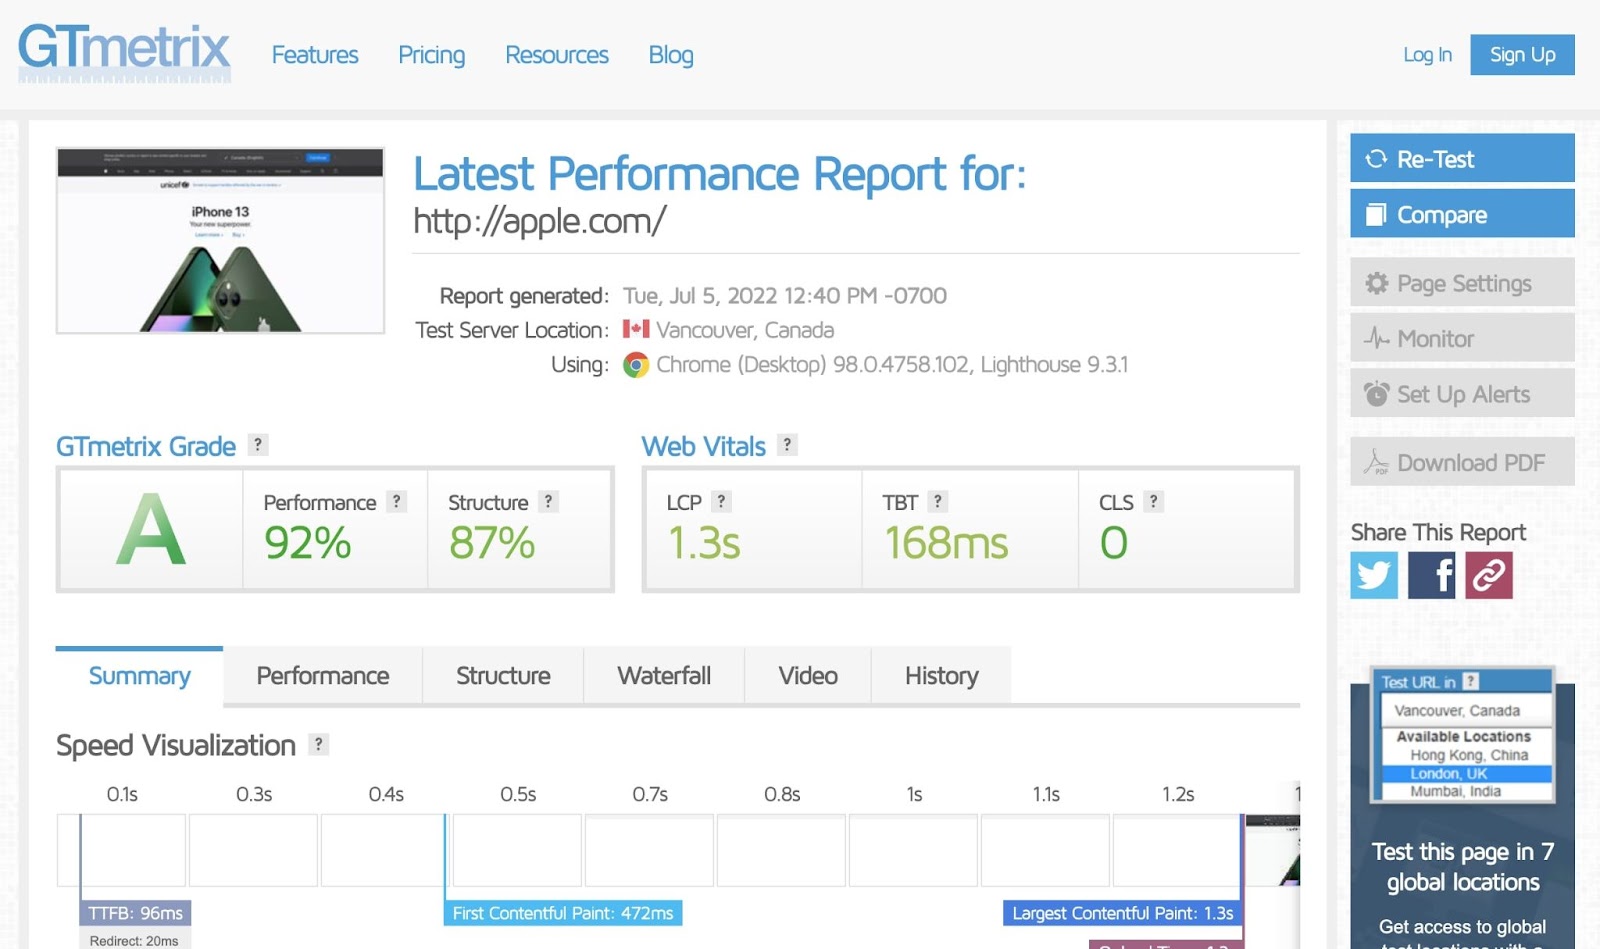Open the History tab
This screenshot has width=1600, height=949.
[941, 676]
